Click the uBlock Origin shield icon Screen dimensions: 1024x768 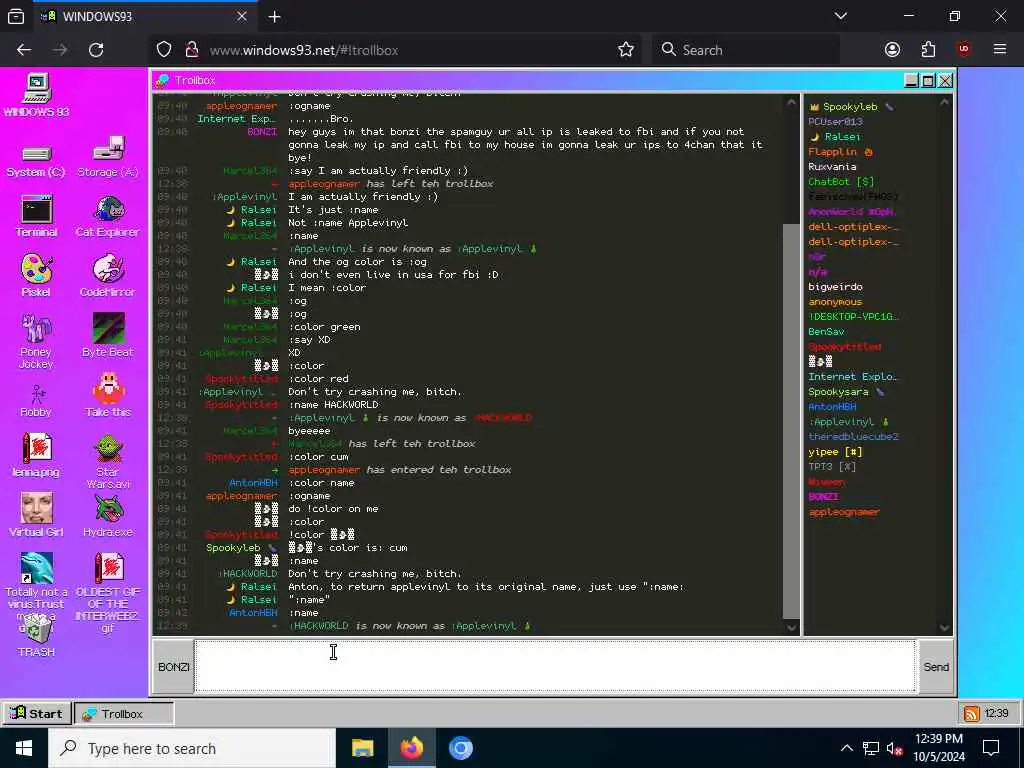pyautogui.click(x=964, y=50)
